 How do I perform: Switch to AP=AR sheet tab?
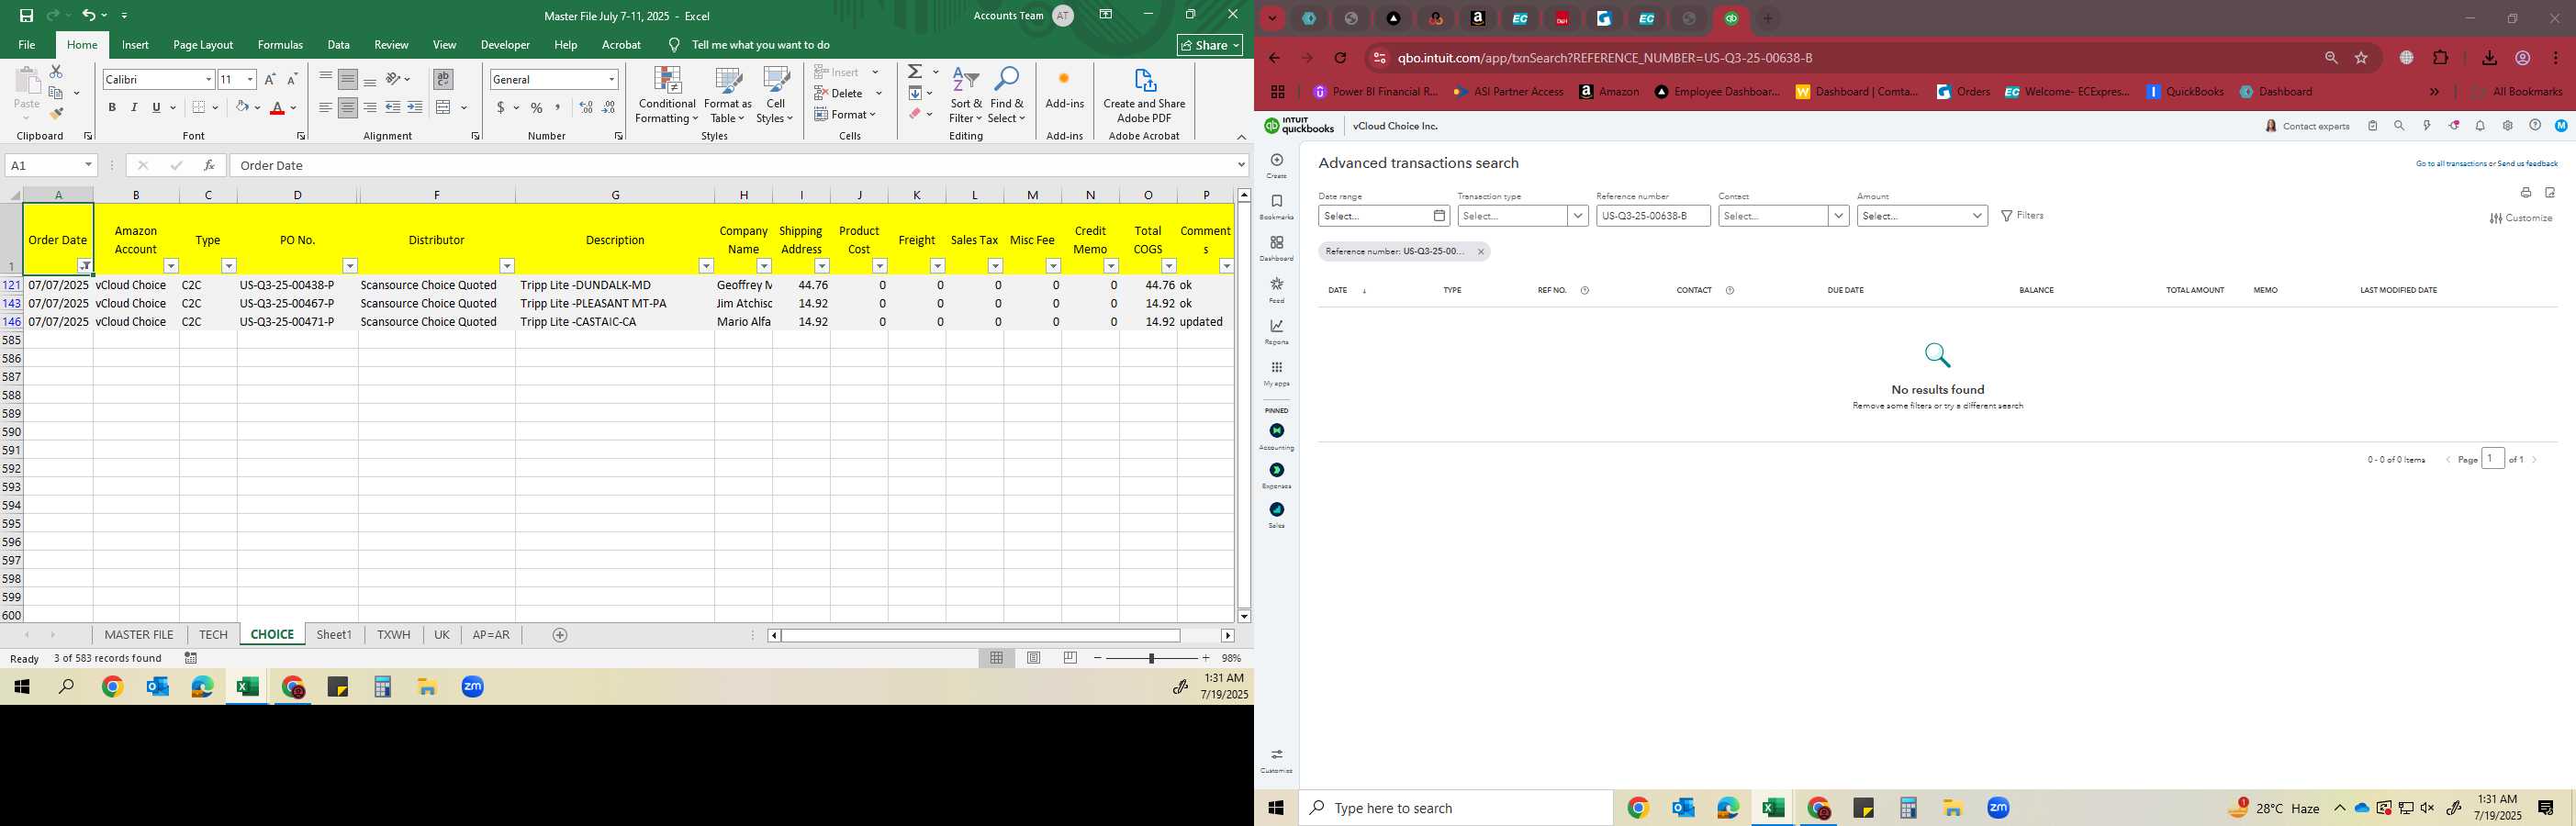pyautogui.click(x=491, y=635)
